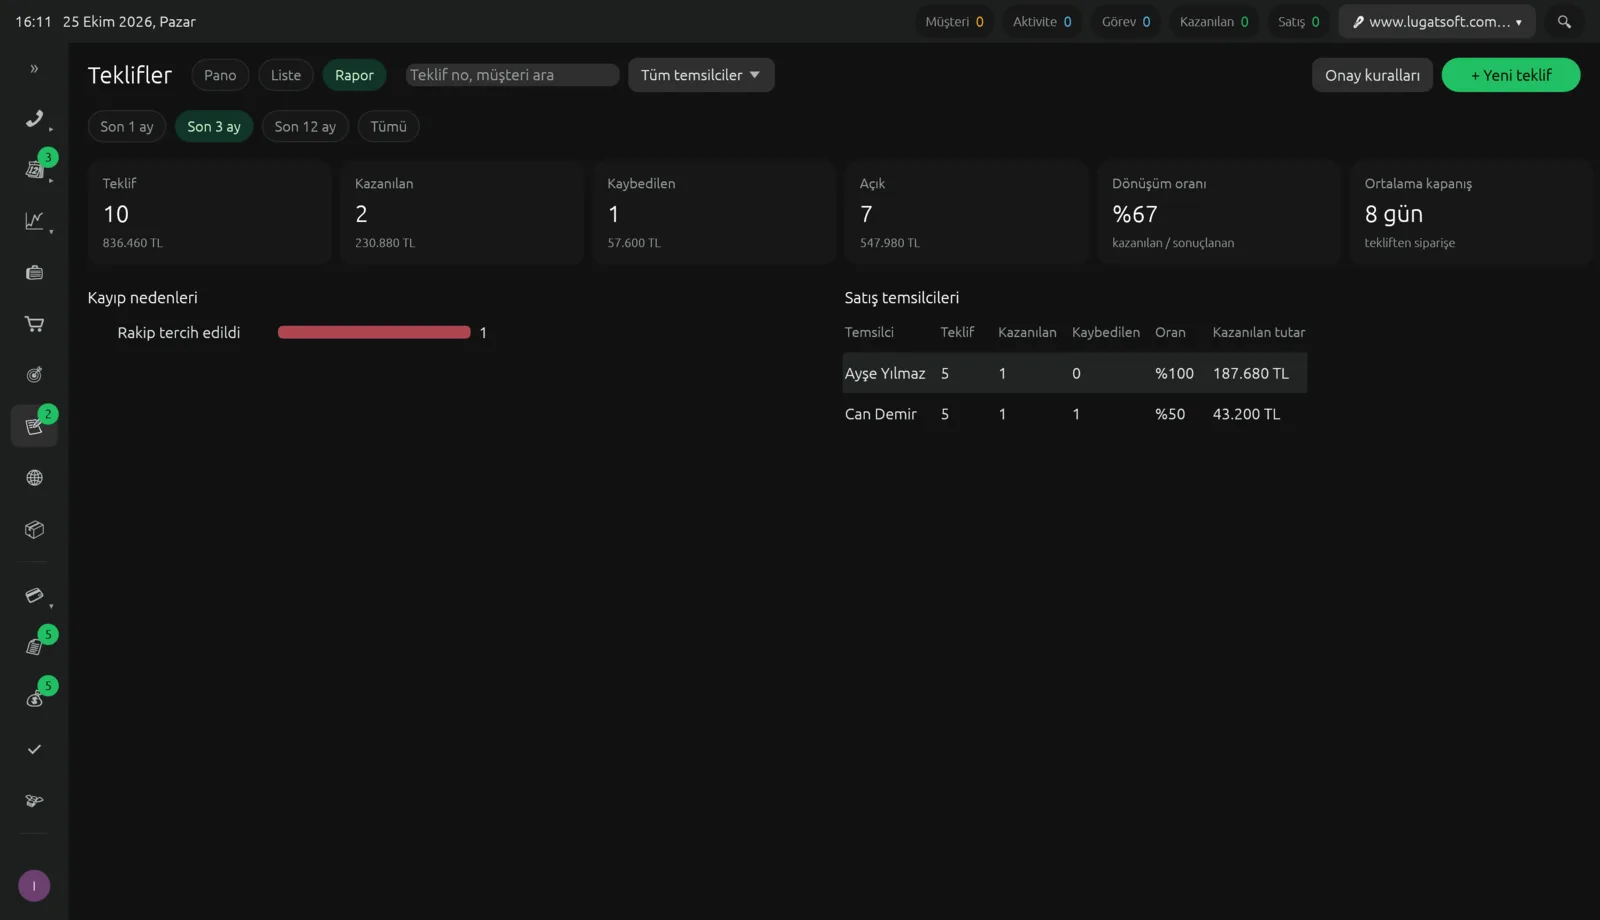
Task: Select the Tümü period filter
Action: pyautogui.click(x=388, y=127)
